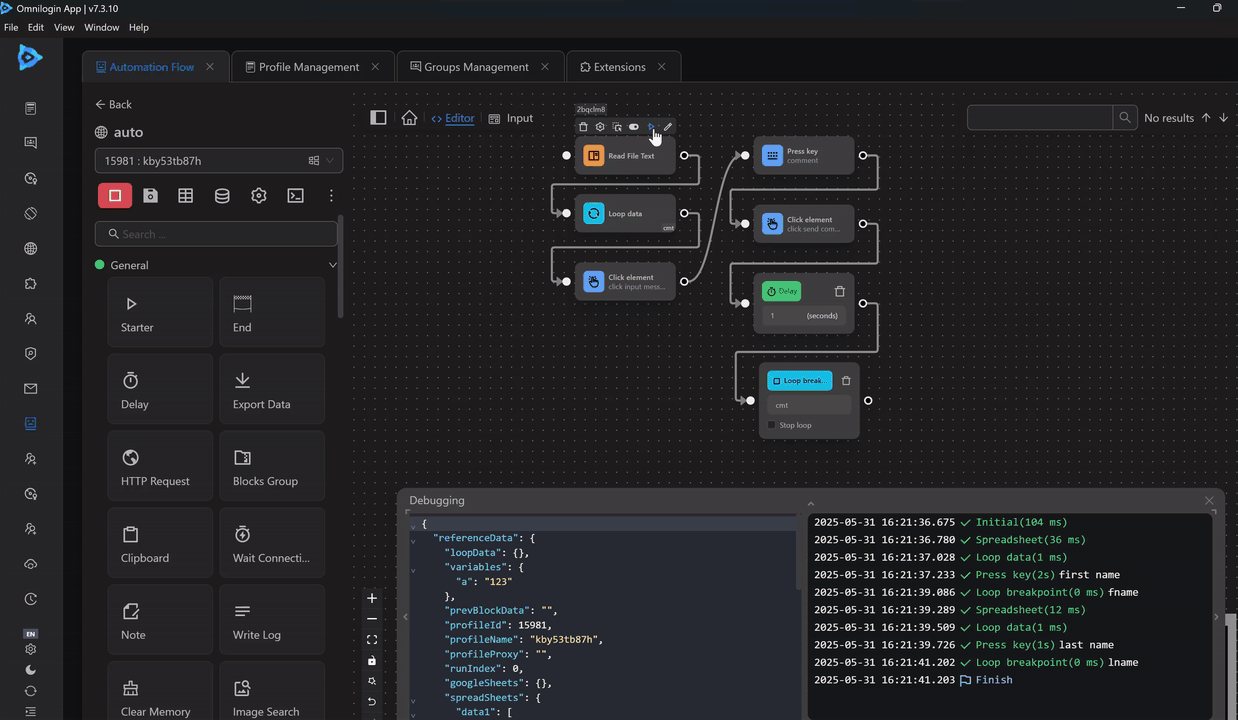Viewport: 1238px width, 720px height.
Task: Click the fit-view icon in canvas controls
Action: [x=372, y=640]
